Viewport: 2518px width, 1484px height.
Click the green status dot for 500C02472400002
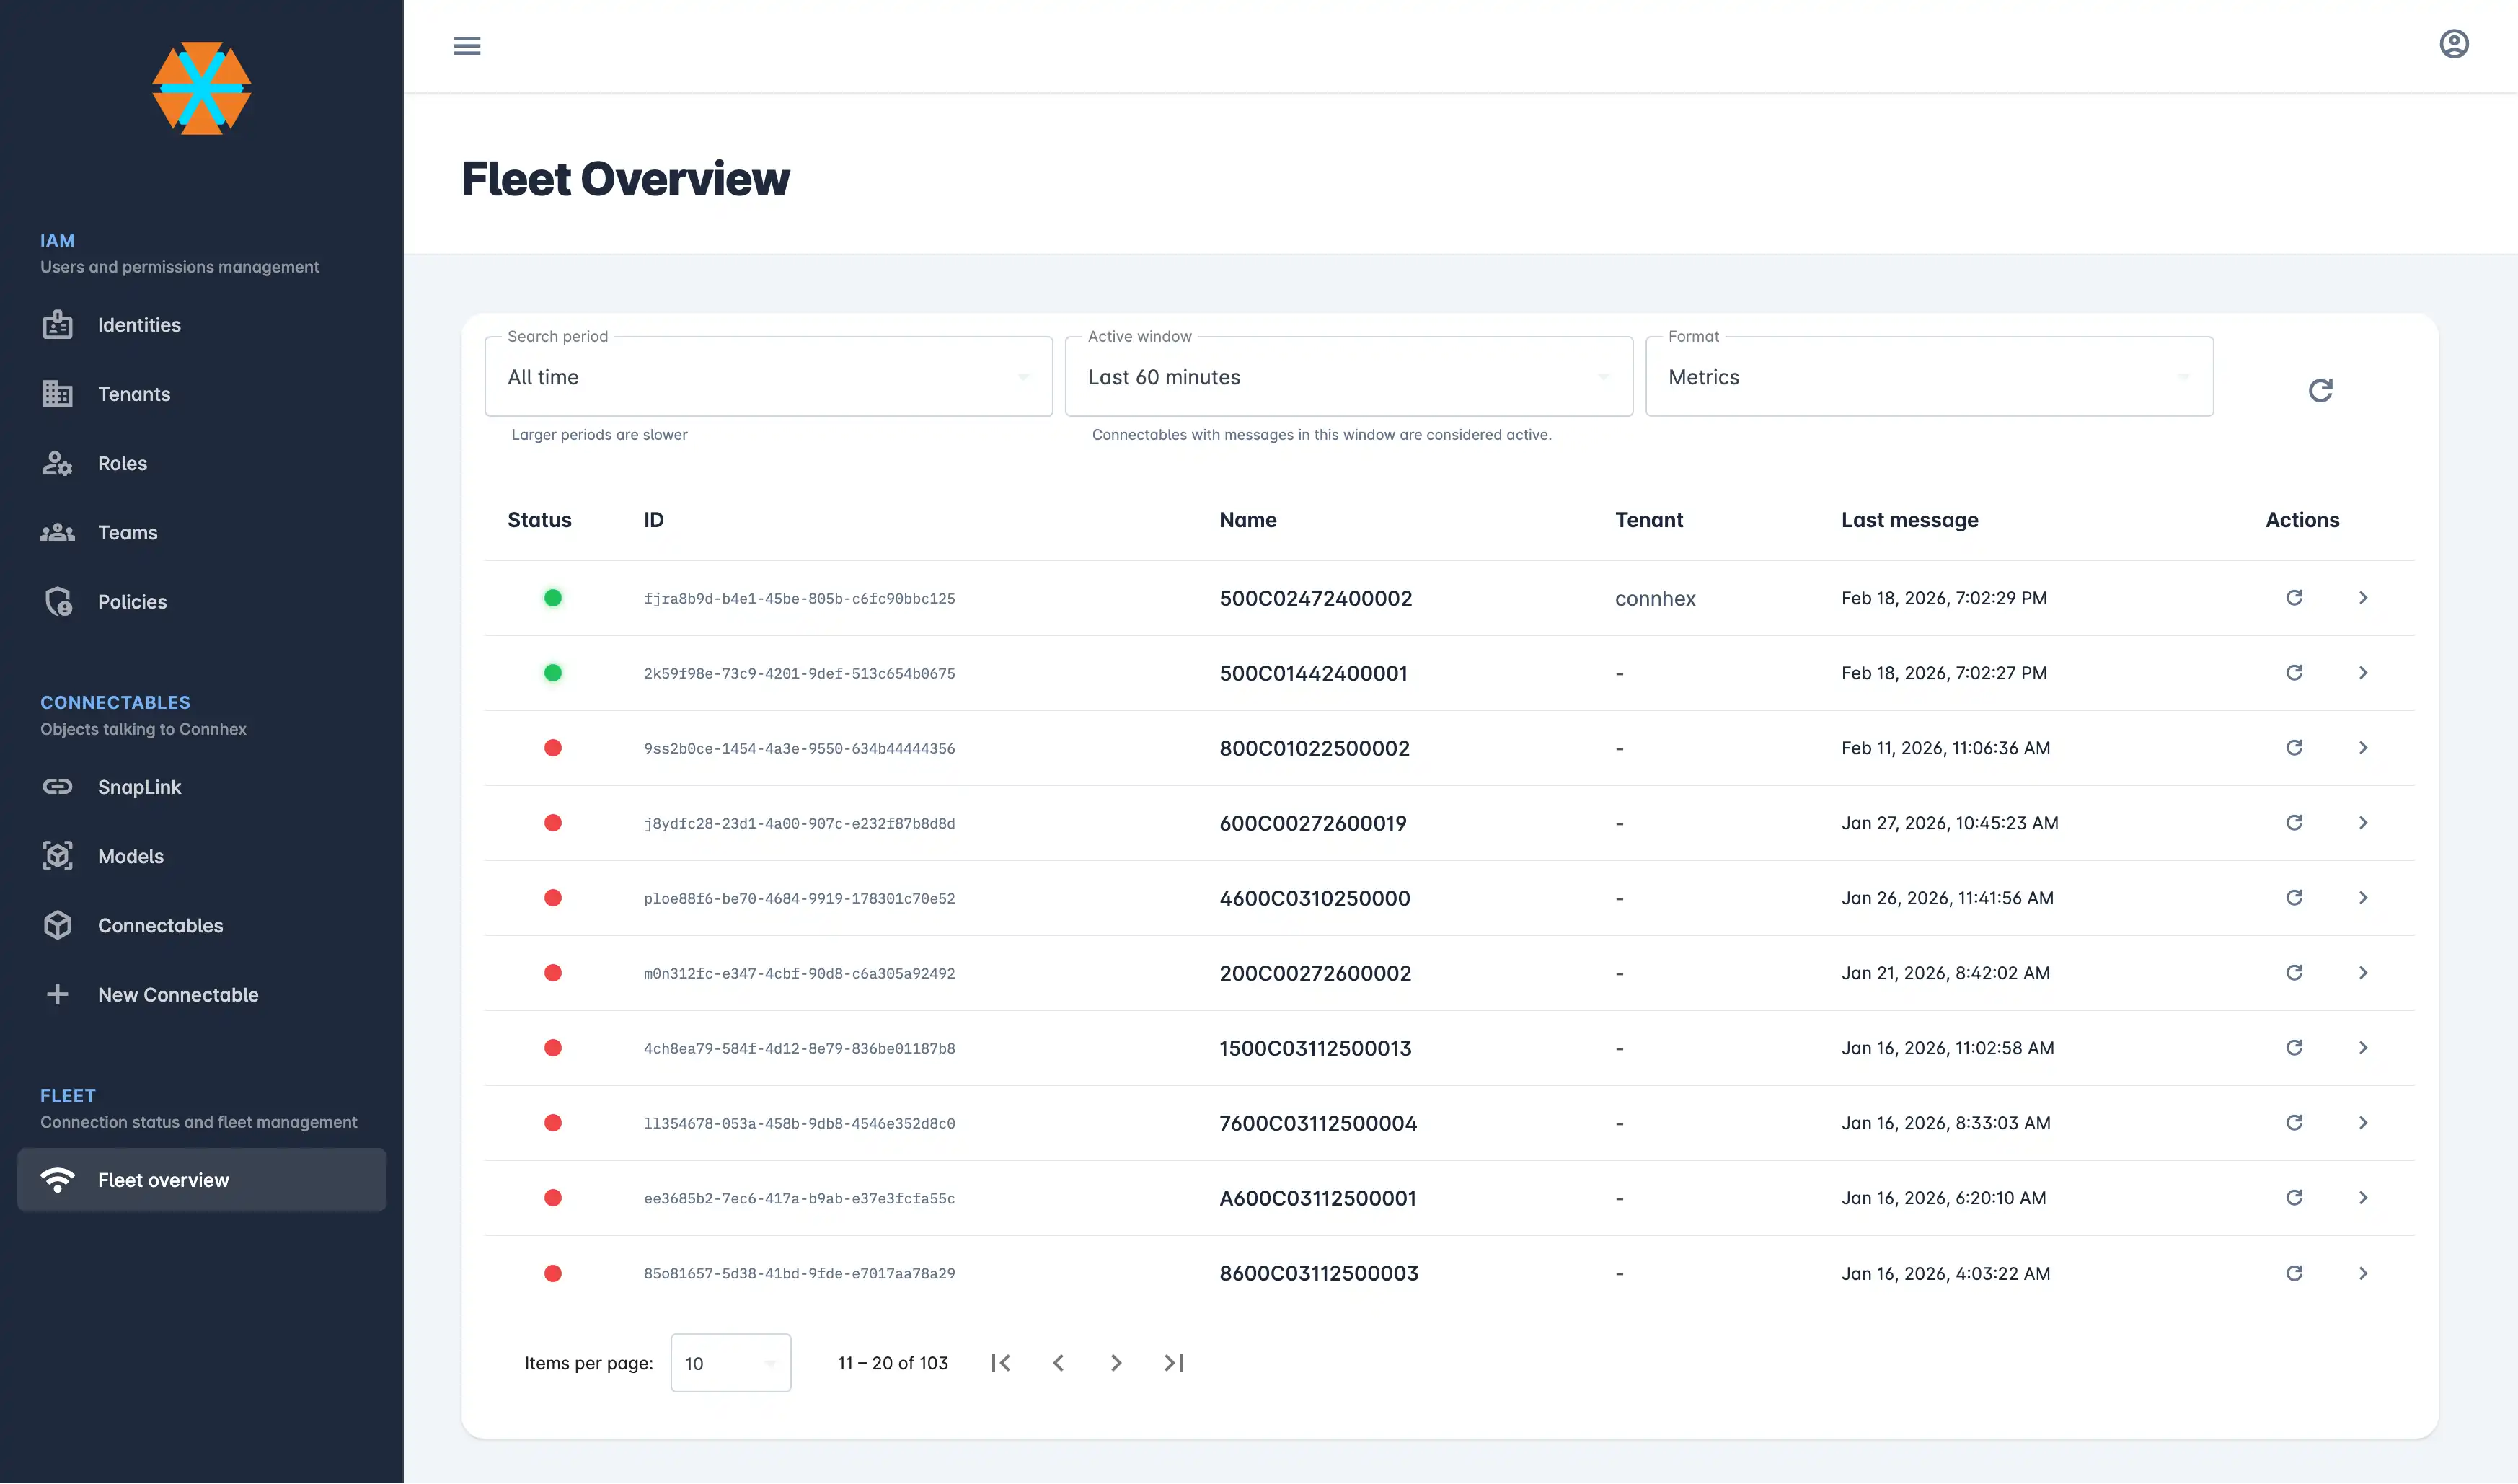coord(554,598)
